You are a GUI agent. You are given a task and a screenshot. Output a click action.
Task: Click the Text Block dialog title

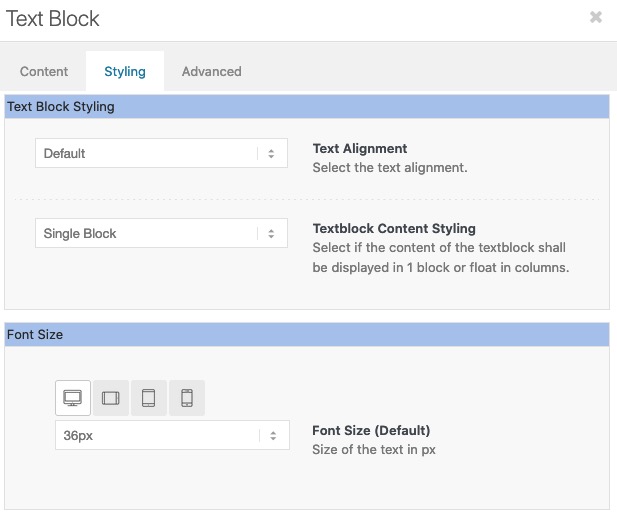[x=53, y=19]
